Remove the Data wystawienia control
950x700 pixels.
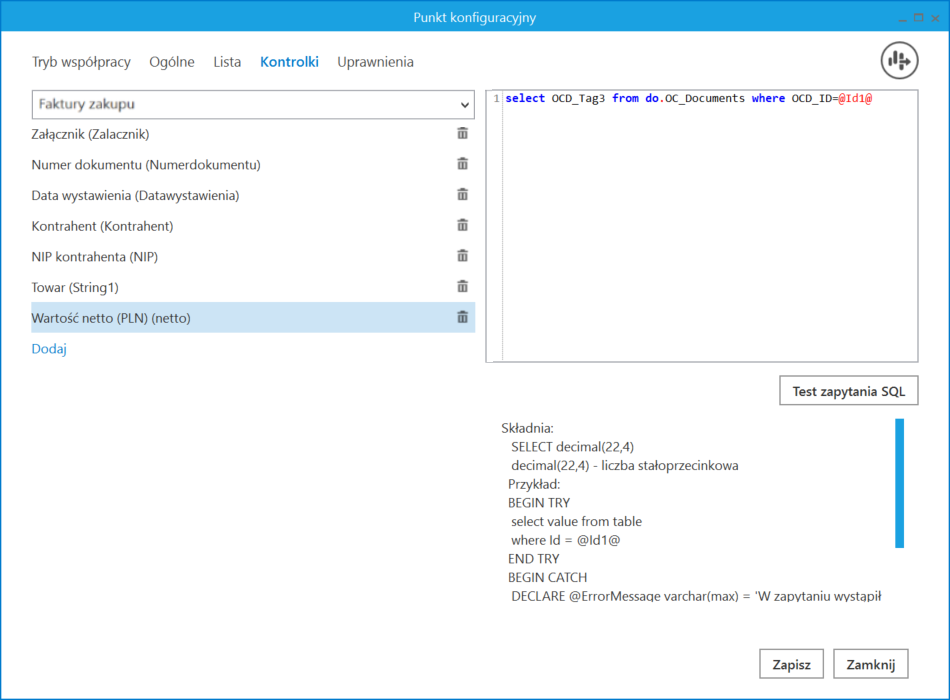(462, 195)
